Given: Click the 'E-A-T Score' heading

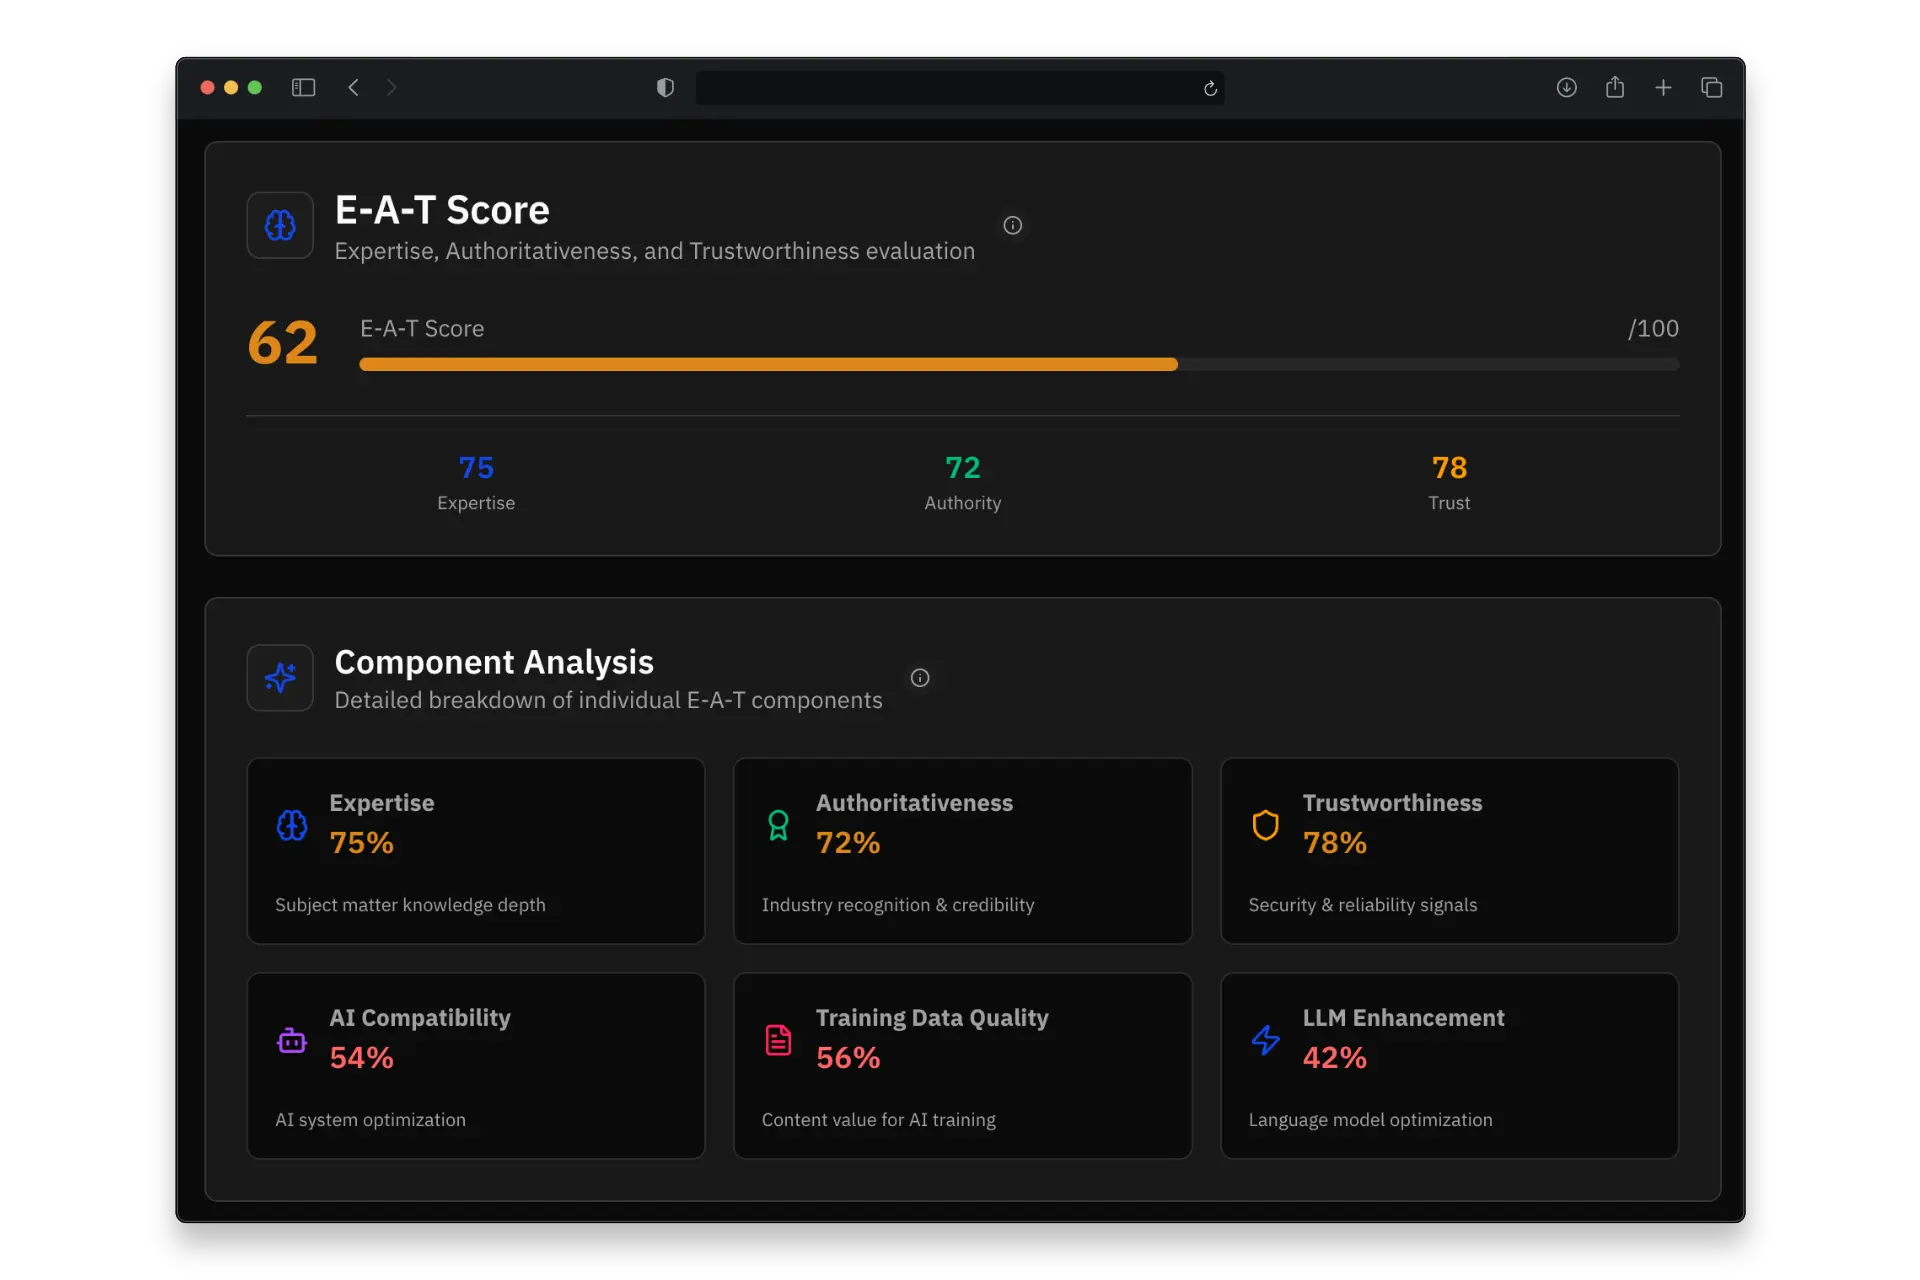Looking at the screenshot, I should pyautogui.click(x=442, y=210).
